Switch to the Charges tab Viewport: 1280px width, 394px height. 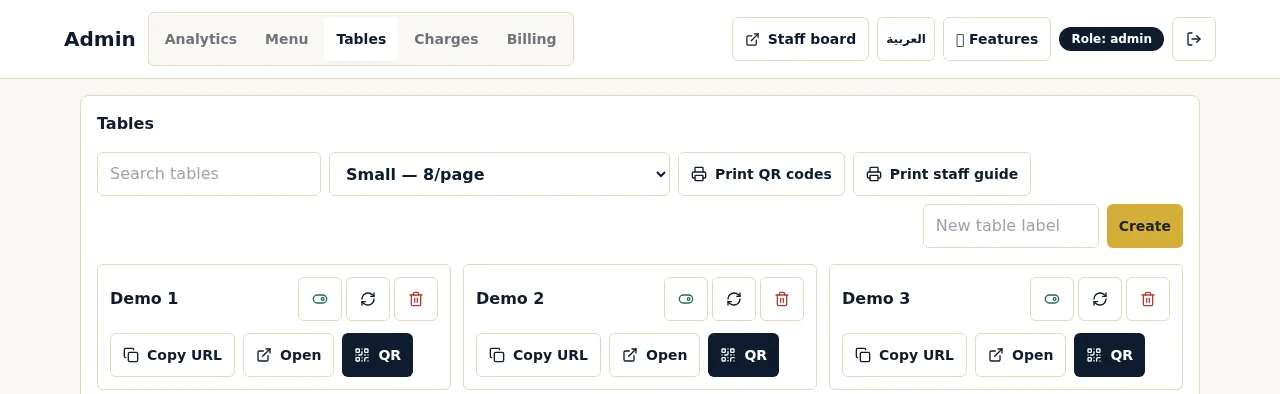click(446, 39)
